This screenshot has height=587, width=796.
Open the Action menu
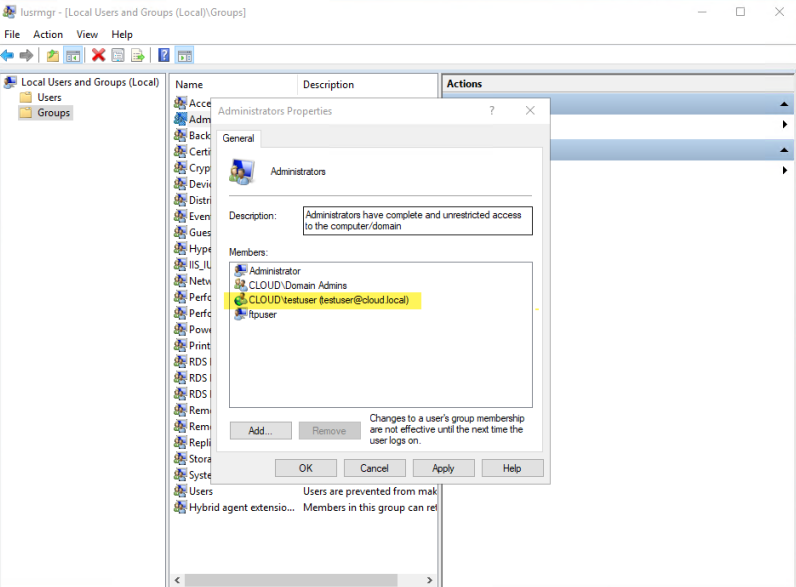(x=48, y=34)
